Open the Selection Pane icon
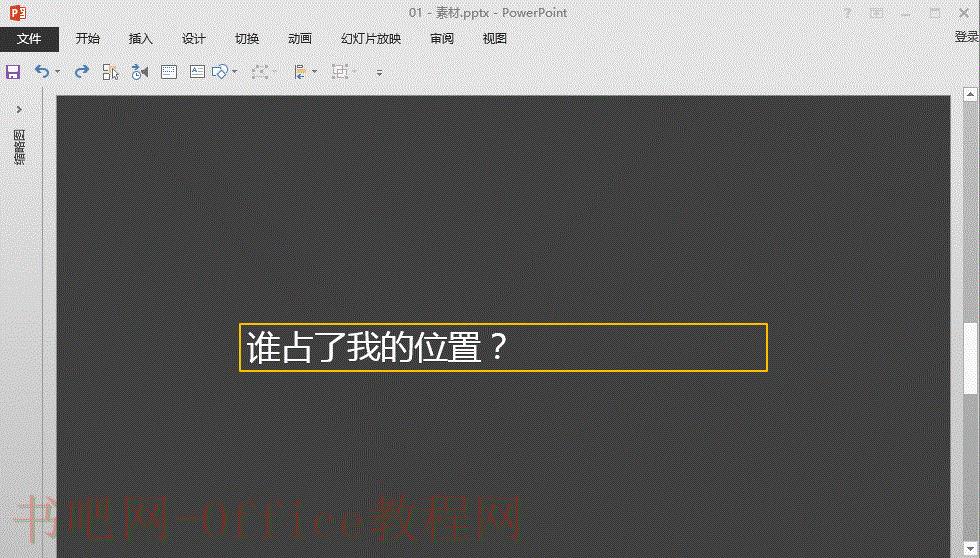 111,72
